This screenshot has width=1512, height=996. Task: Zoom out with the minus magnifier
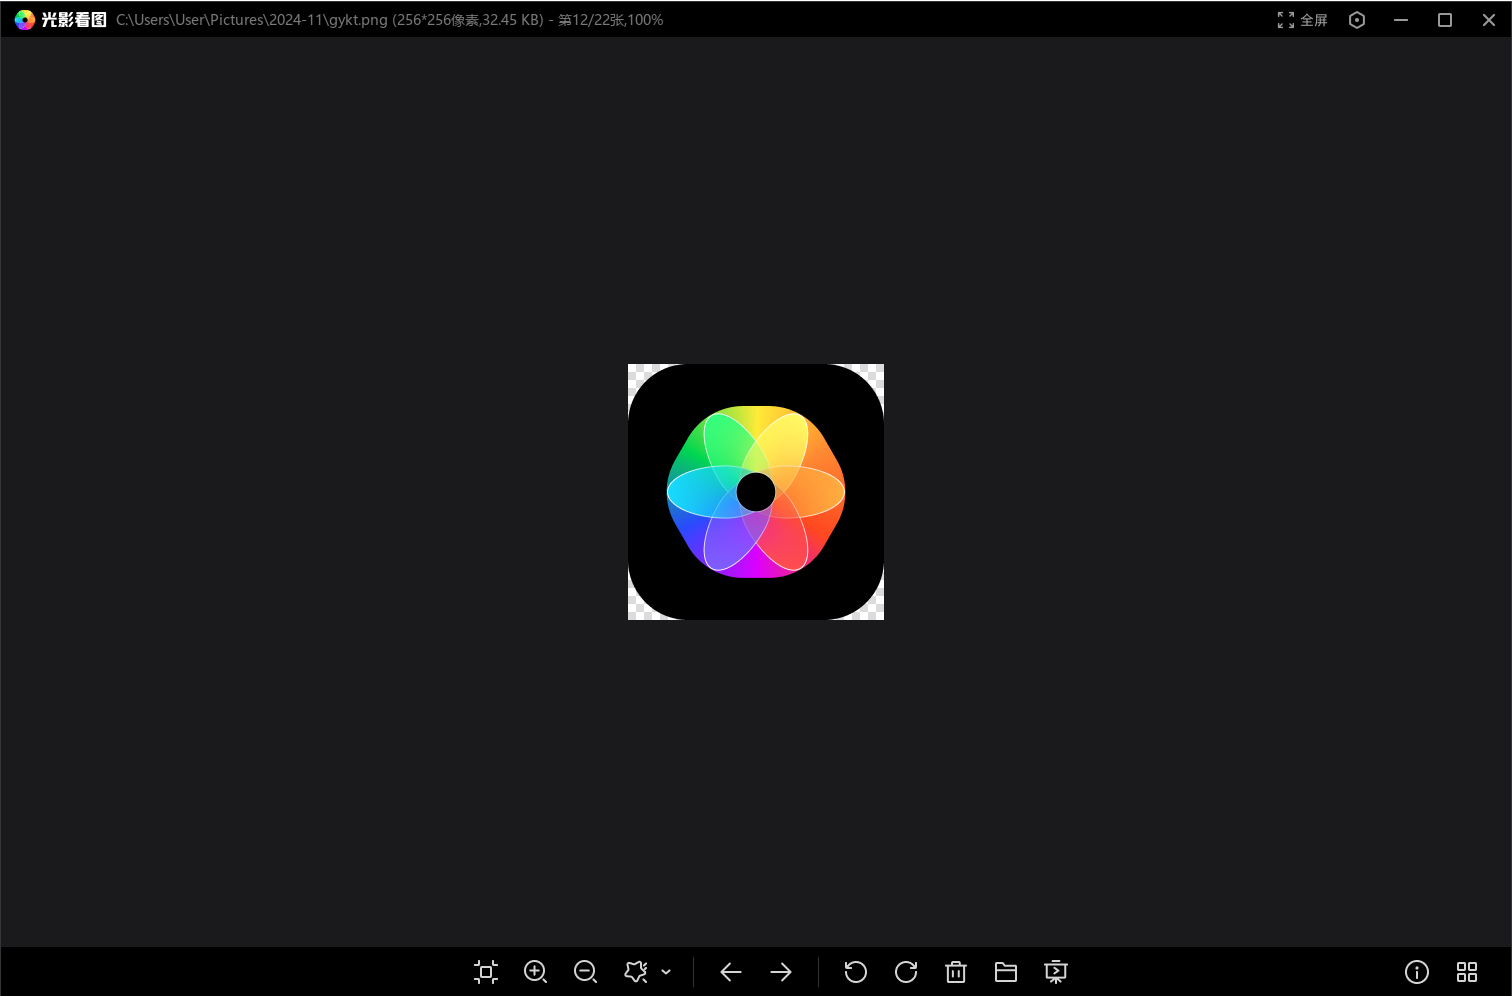click(586, 972)
